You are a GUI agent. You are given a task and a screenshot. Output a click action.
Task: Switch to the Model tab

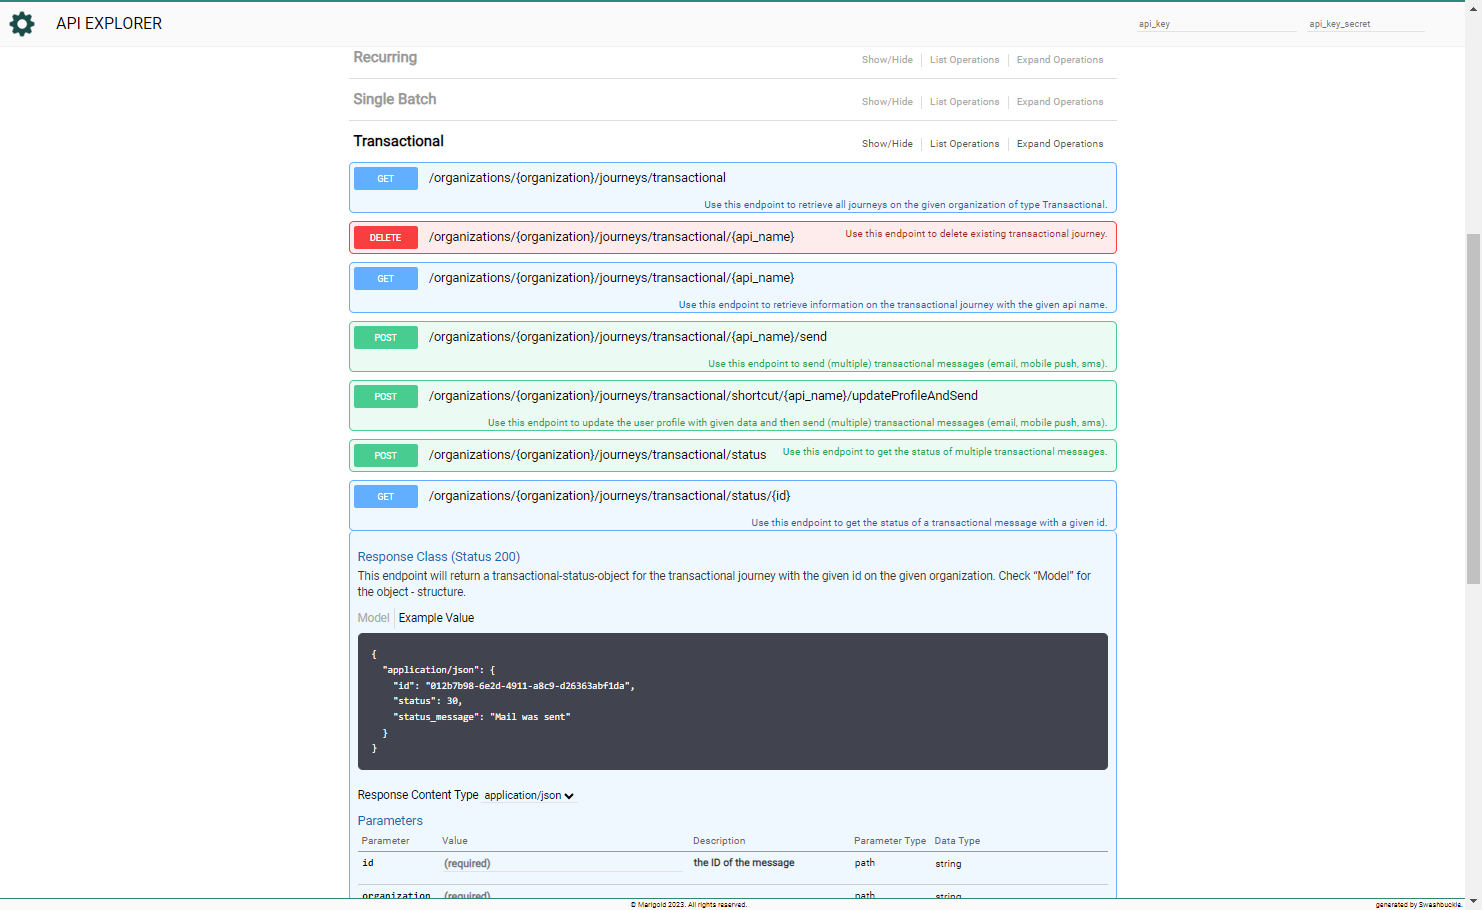tap(373, 618)
